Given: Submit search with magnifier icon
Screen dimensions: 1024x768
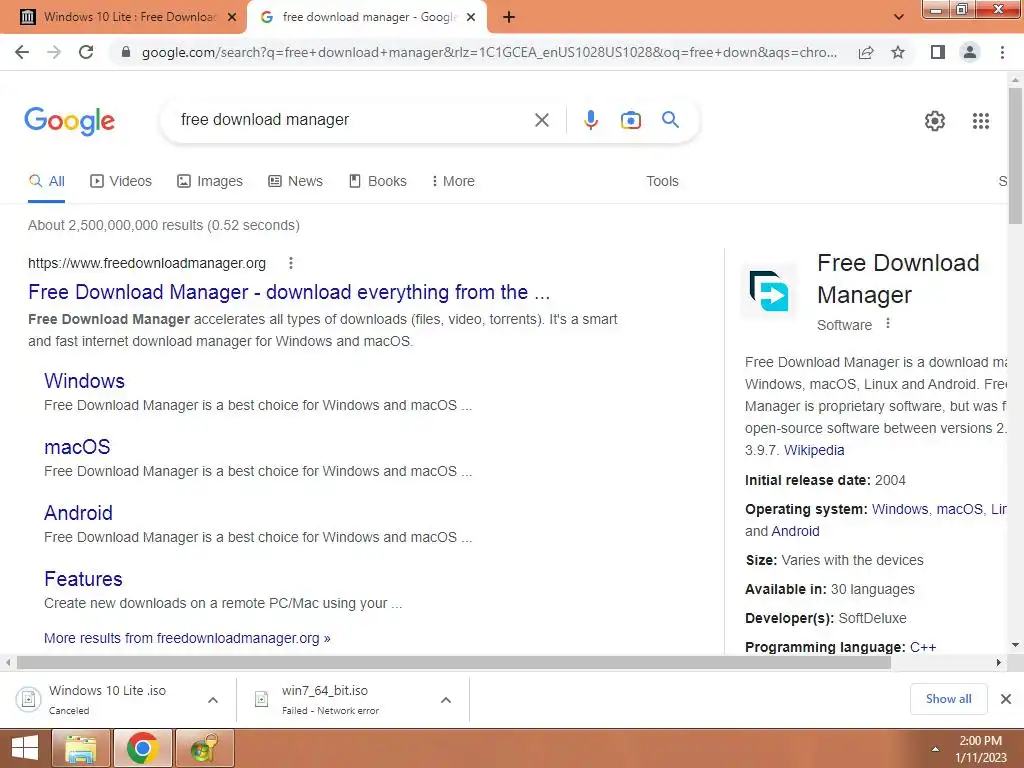Looking at the screenshot, I should point(670,120).
